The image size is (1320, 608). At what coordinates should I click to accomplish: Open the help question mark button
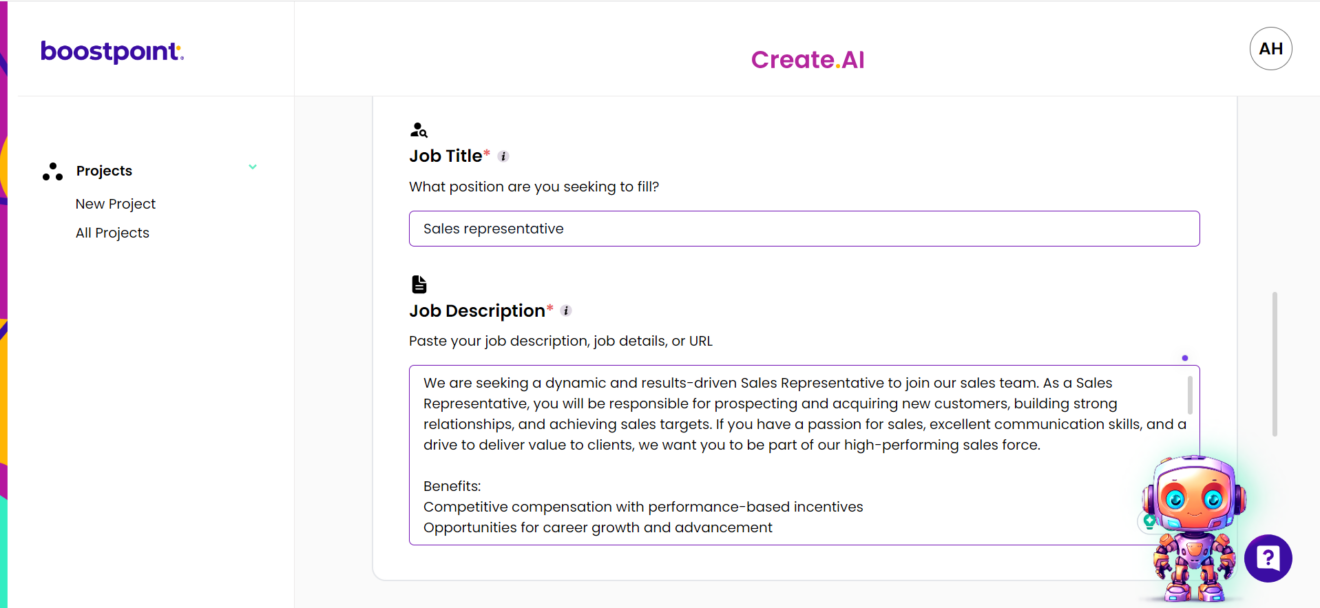[1268, 558]
